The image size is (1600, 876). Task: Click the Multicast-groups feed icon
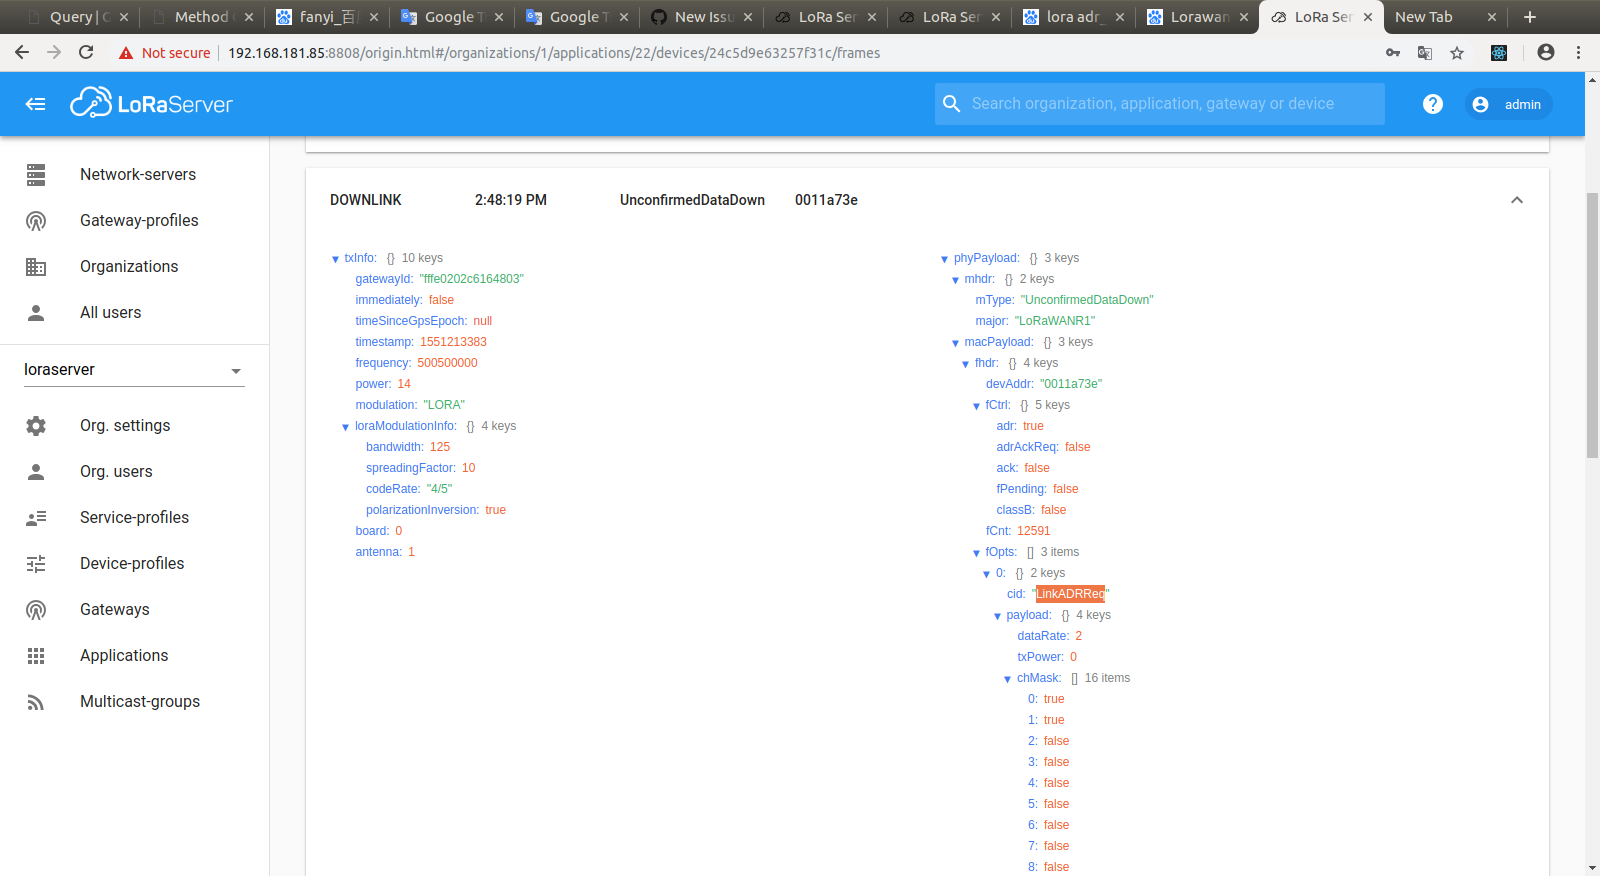click(x=36, y=702)
